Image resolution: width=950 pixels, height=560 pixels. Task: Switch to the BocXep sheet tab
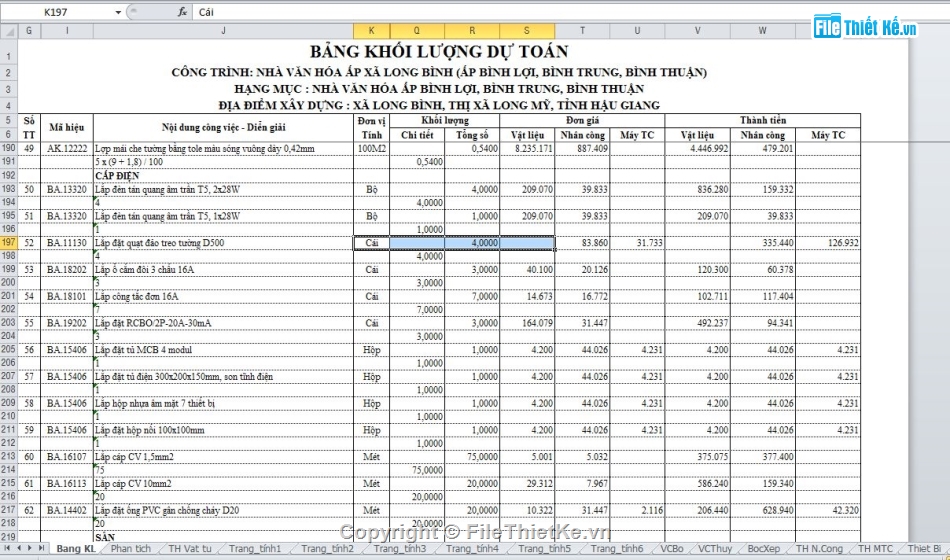pos(763,548)
